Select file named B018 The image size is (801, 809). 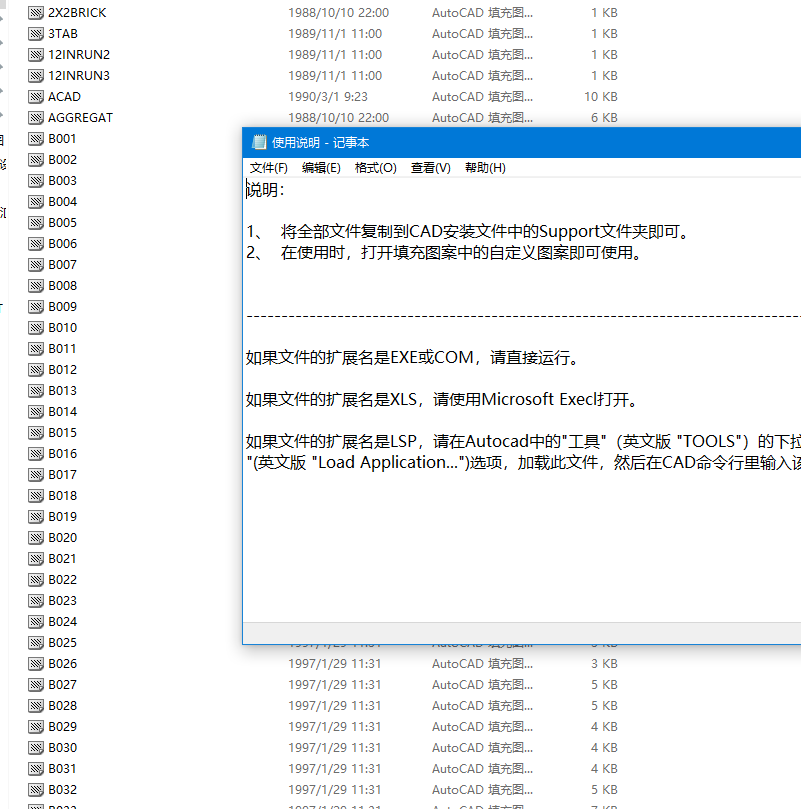62,496
